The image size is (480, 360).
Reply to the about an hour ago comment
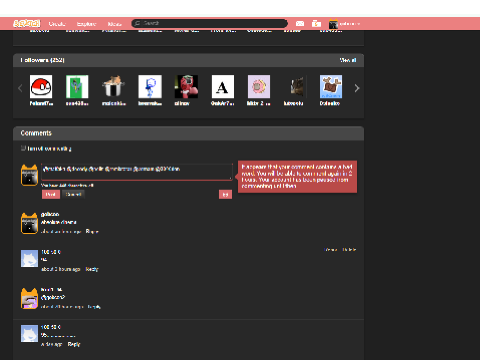[92, 231]
